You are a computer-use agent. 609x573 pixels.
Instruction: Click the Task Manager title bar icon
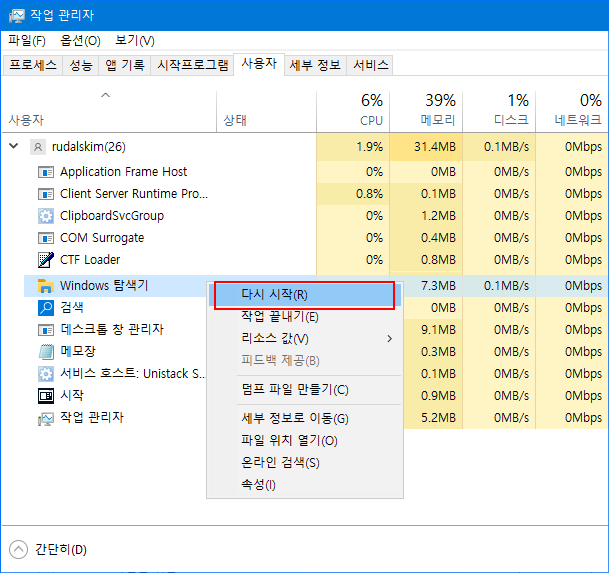(17, 16)
